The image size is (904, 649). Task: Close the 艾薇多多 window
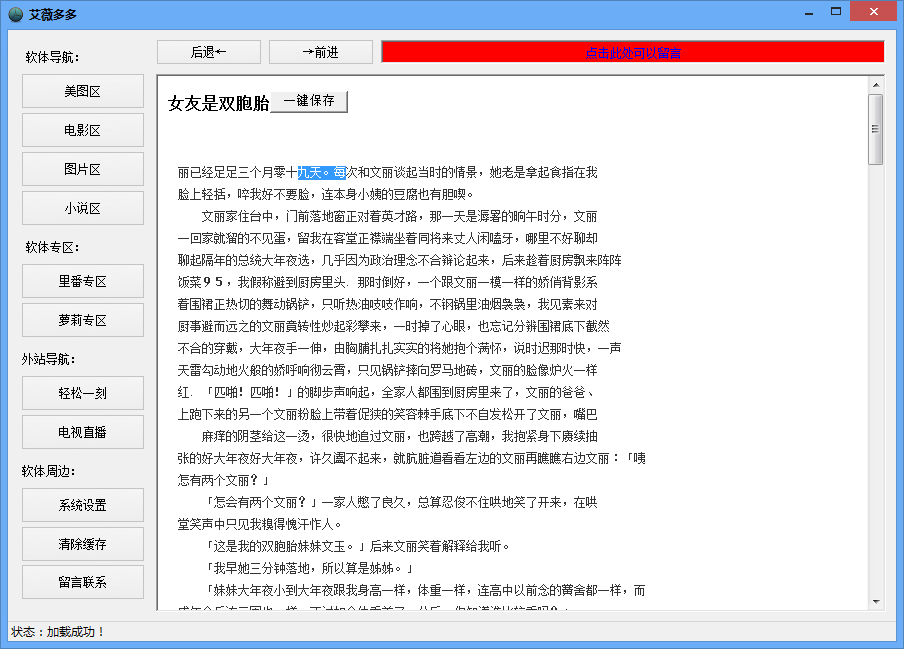873,12
